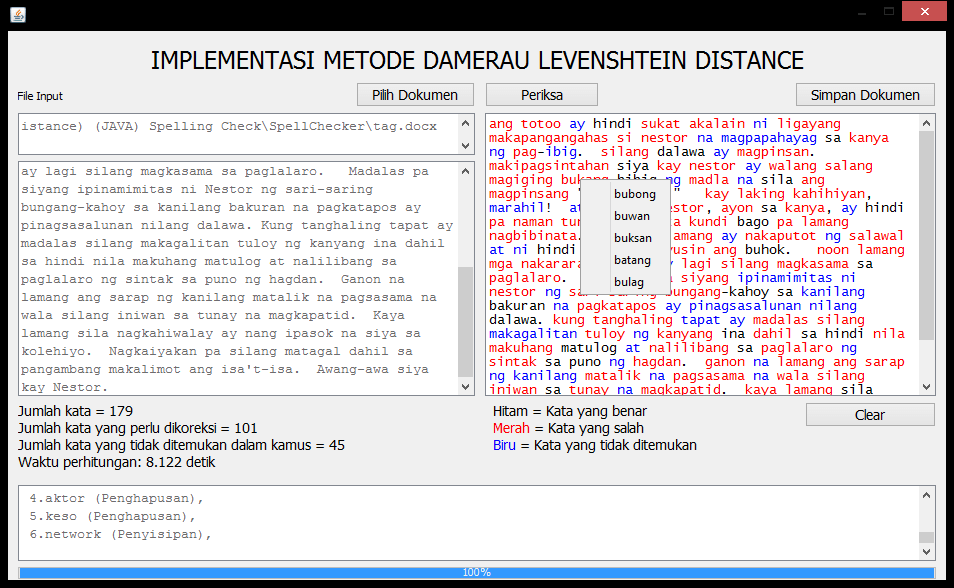Click up arrow of file path scrollbar

click(466, 123)
